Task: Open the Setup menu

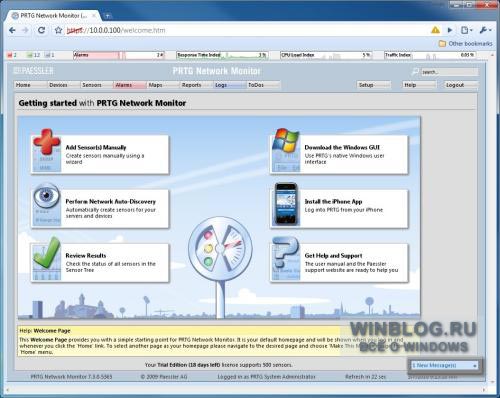Action: [x=373, y=85]
